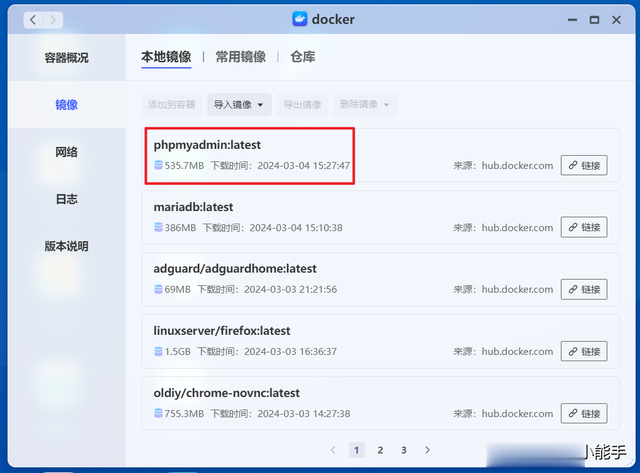Screen dimensions: 640x473
Task: Select the oldiy/chrome-novnc:latest image name
Action: [x=227, y=393]
